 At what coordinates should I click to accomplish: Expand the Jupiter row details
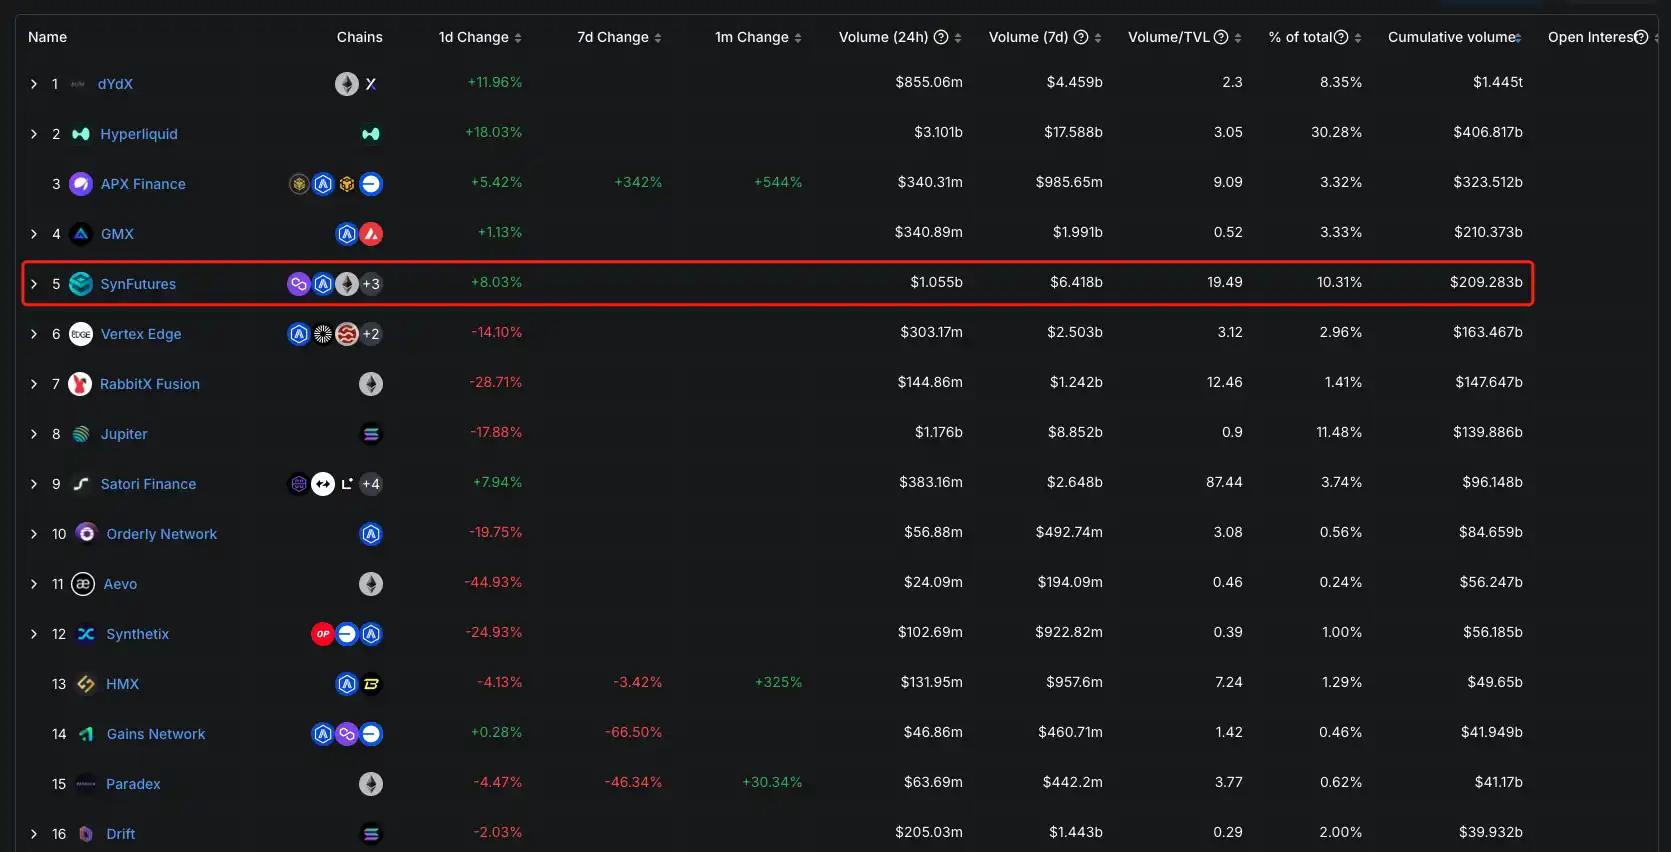34,434
